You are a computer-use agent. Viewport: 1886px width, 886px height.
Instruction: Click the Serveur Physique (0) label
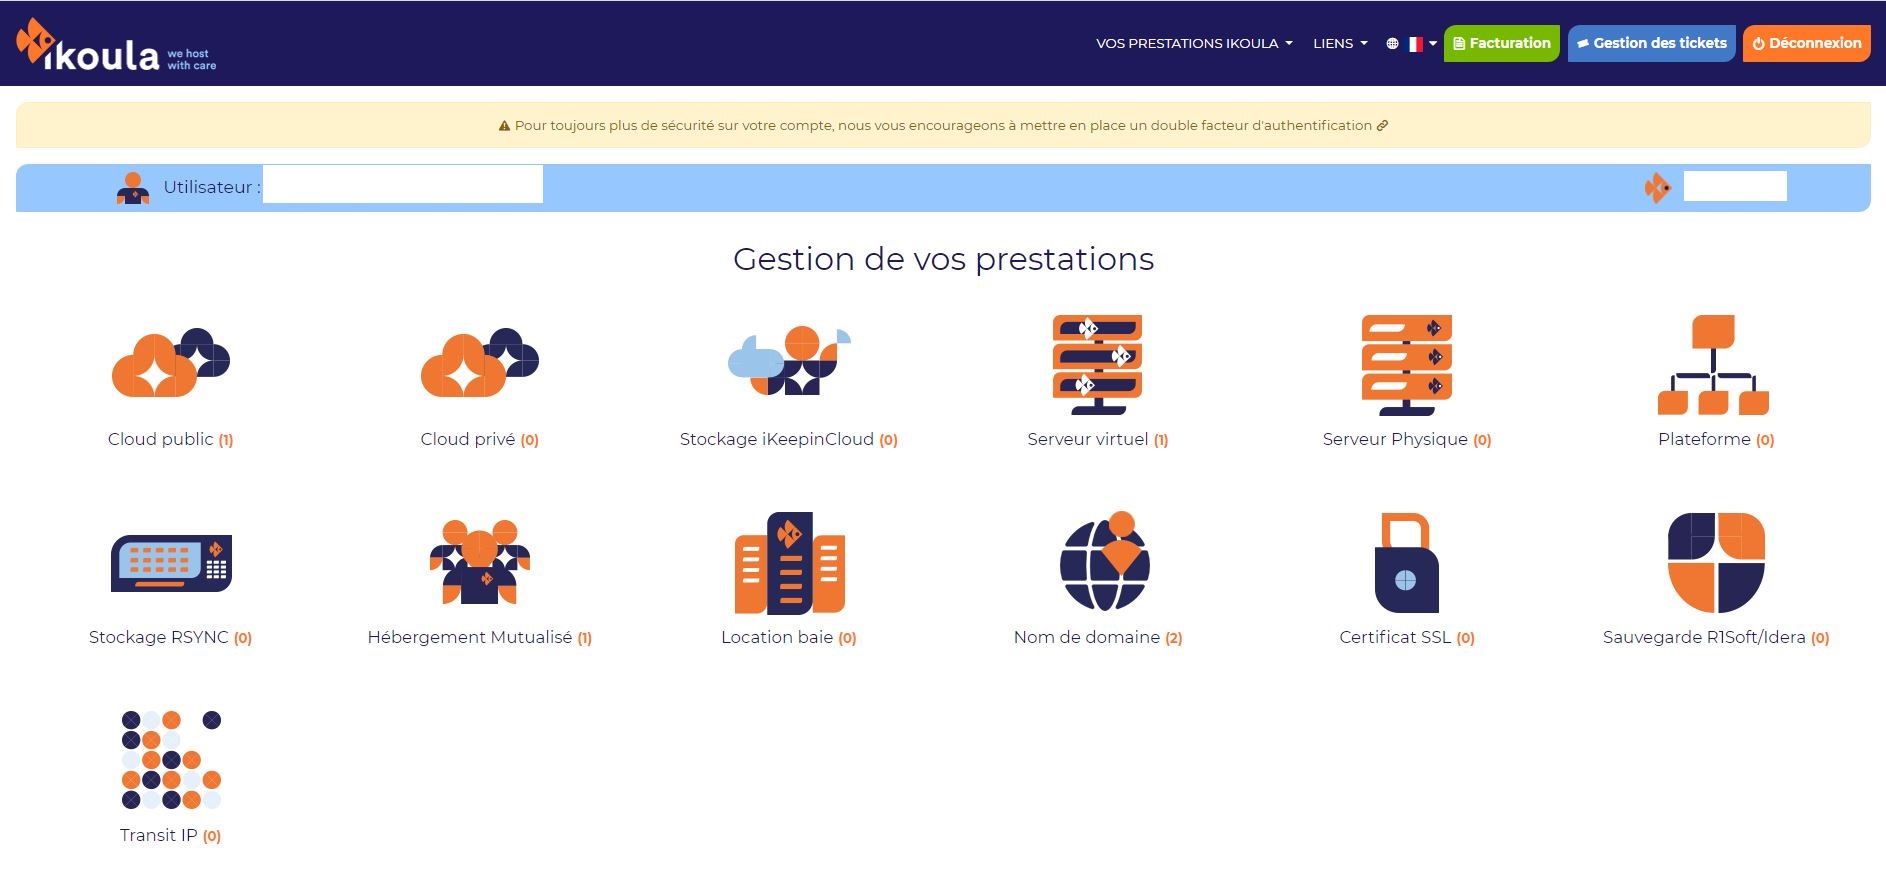tap(1407, 439)
